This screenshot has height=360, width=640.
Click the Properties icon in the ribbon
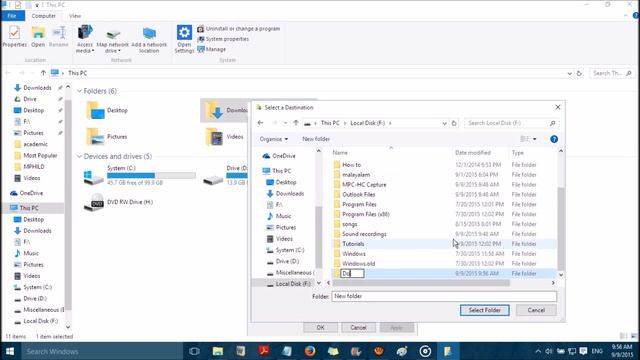tap(14, 36)
